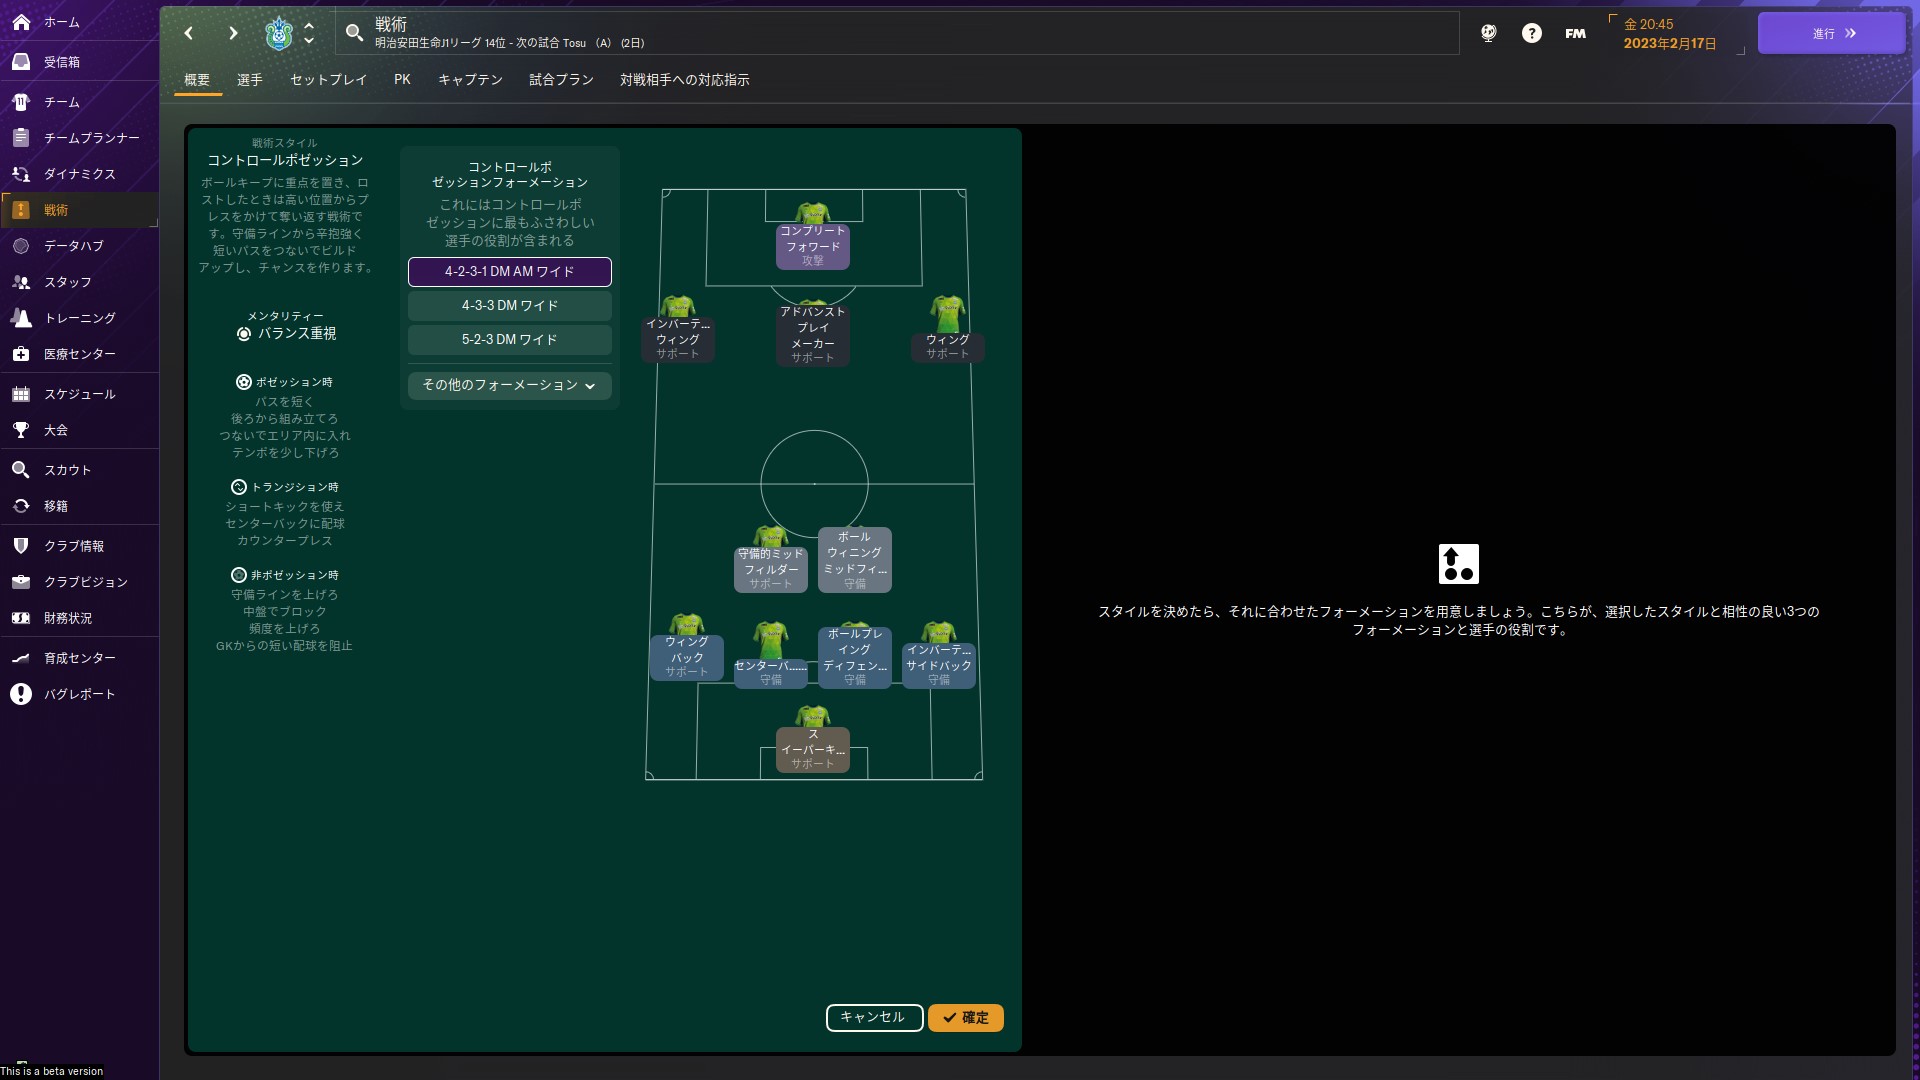Open the Match Plans tab
The width and height of the screenshot is (1920, 1080).
[x=561, y=80]
